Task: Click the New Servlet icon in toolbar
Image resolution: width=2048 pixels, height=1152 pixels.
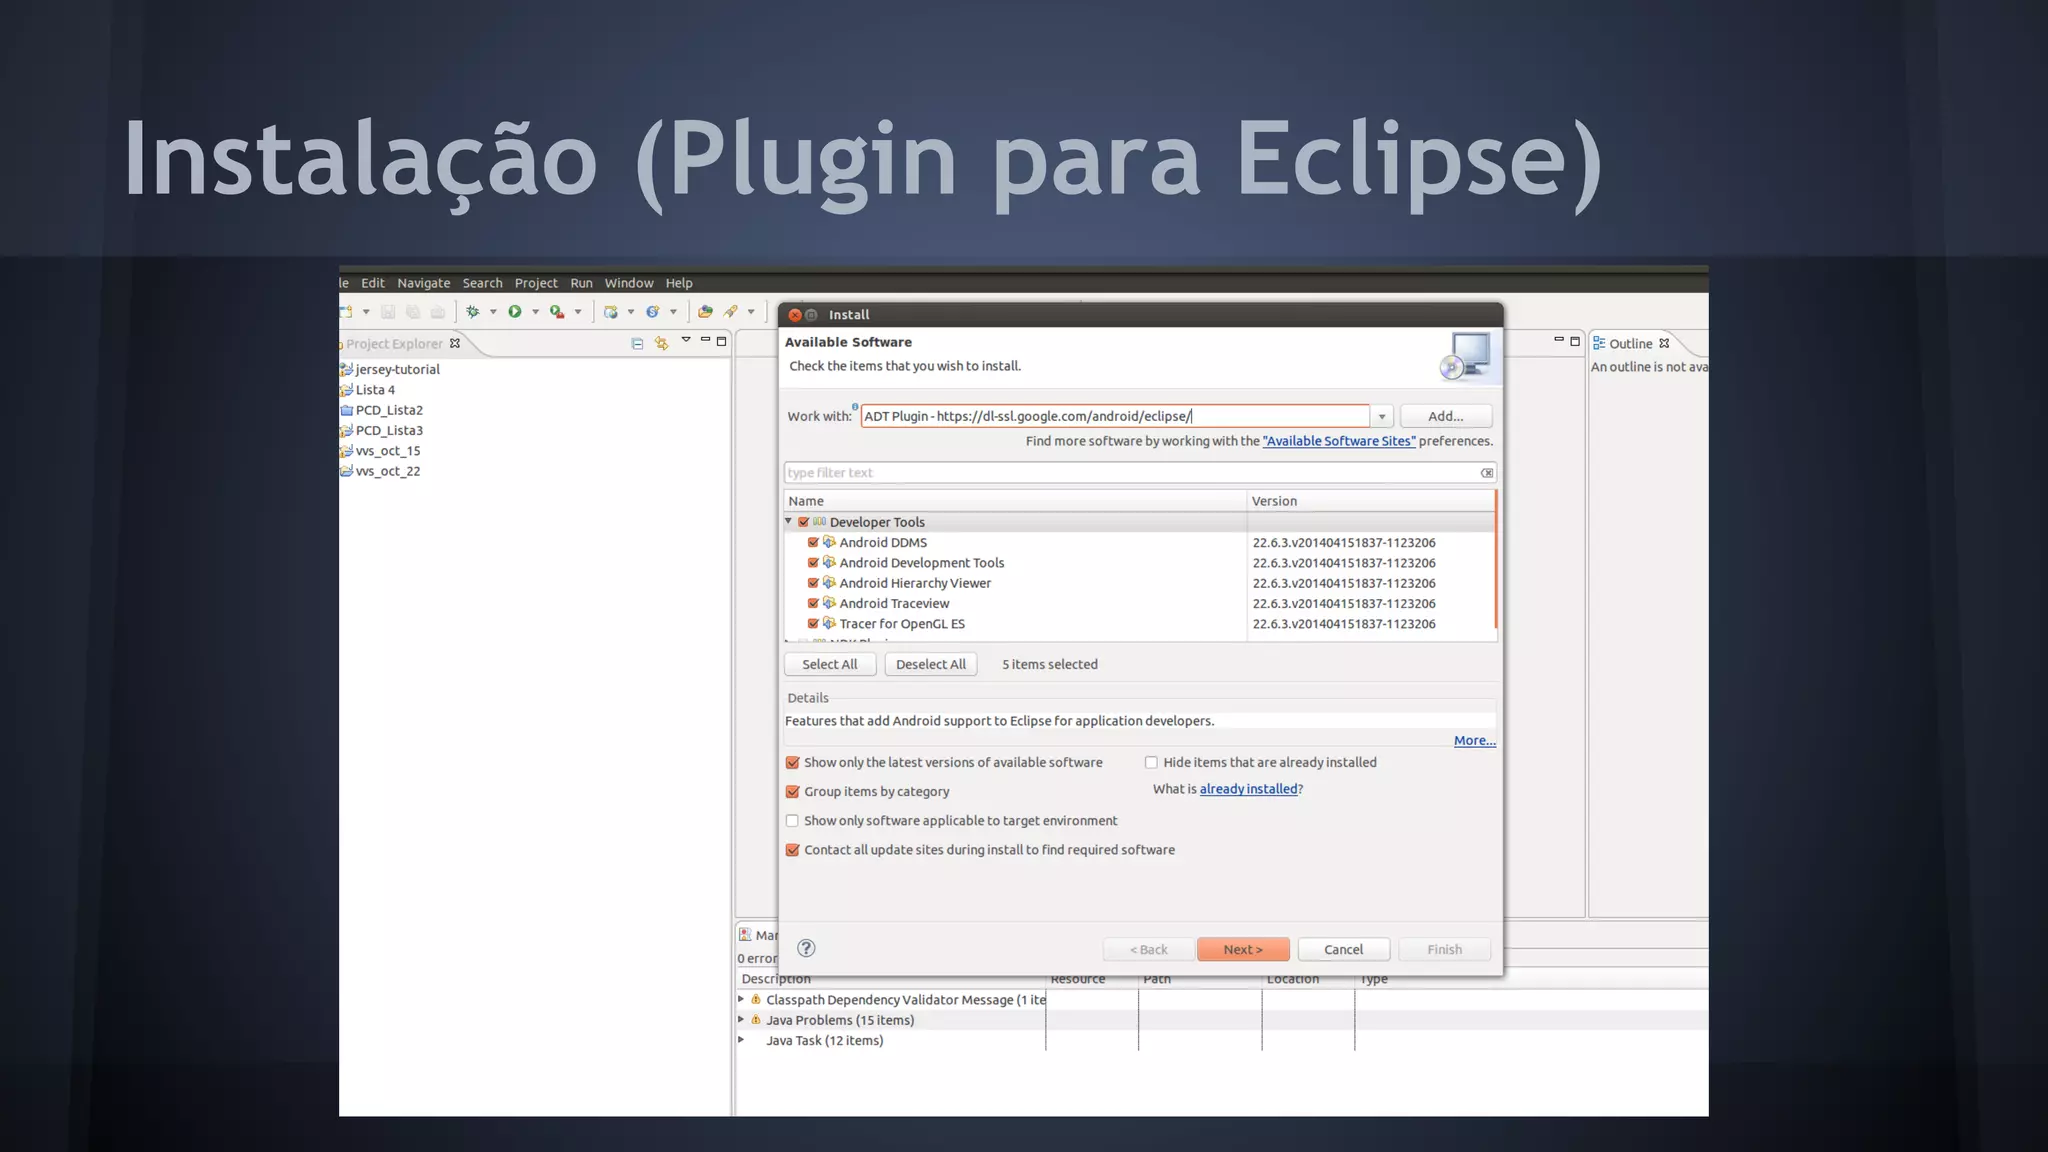Action: point(652,312)
